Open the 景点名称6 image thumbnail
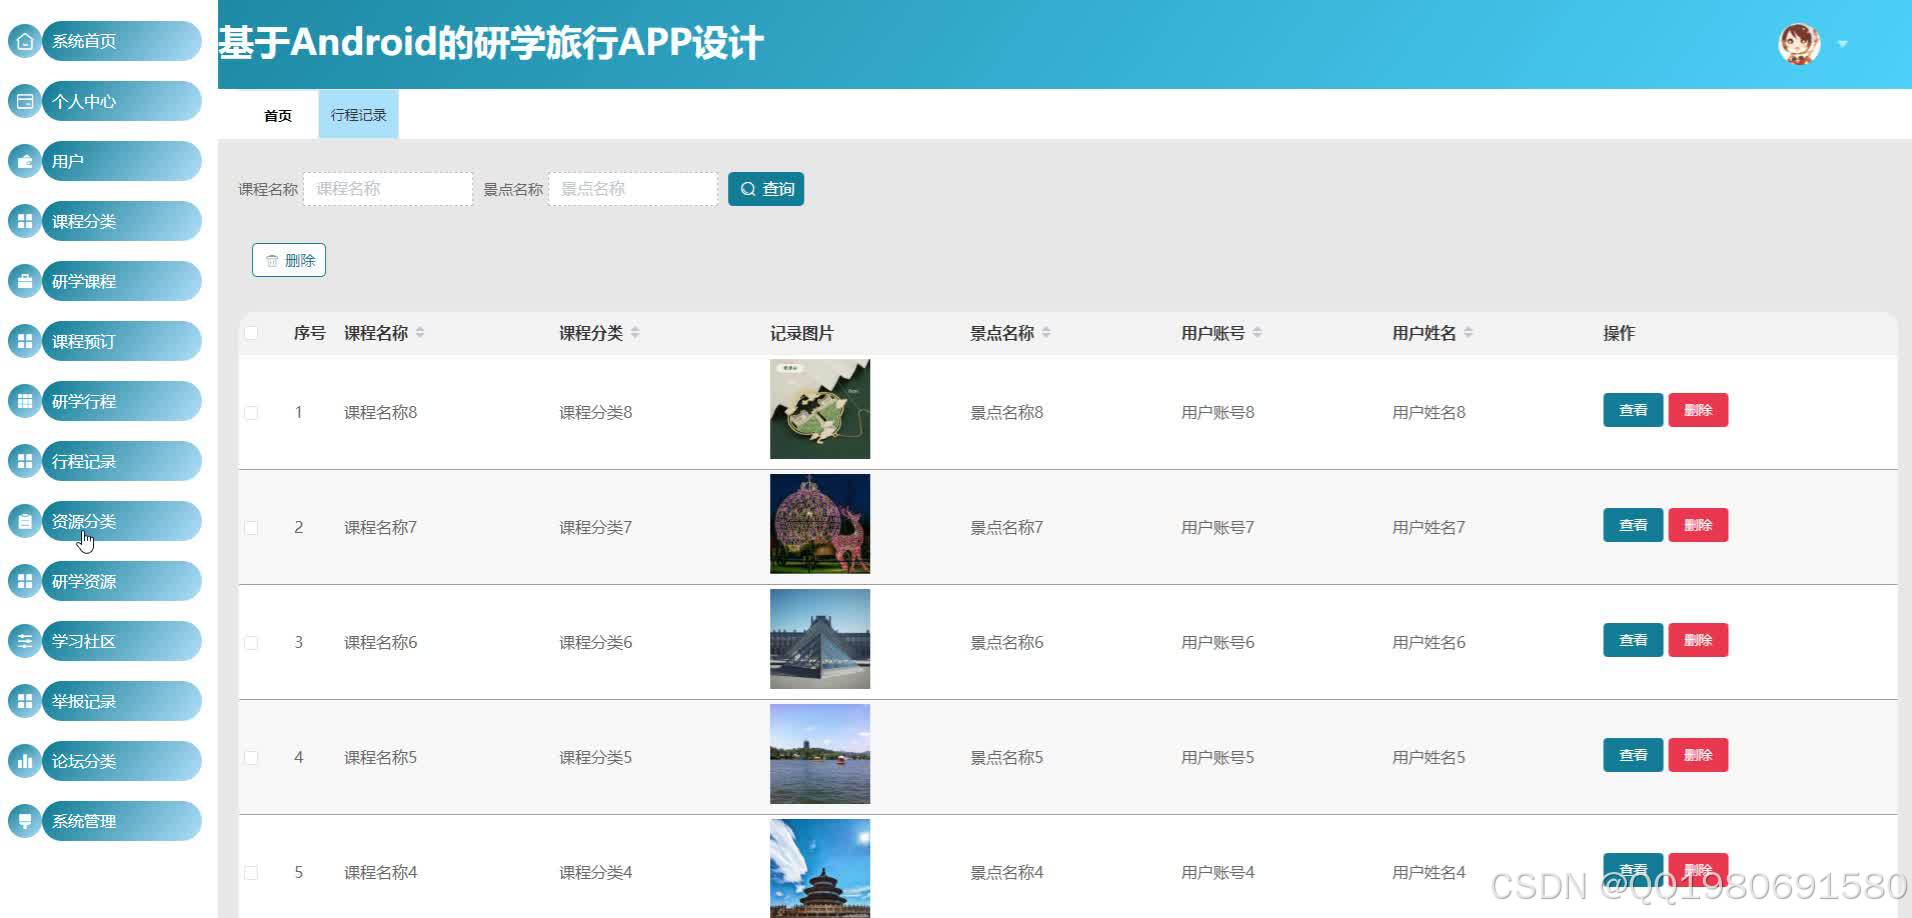 click(819, 638)
